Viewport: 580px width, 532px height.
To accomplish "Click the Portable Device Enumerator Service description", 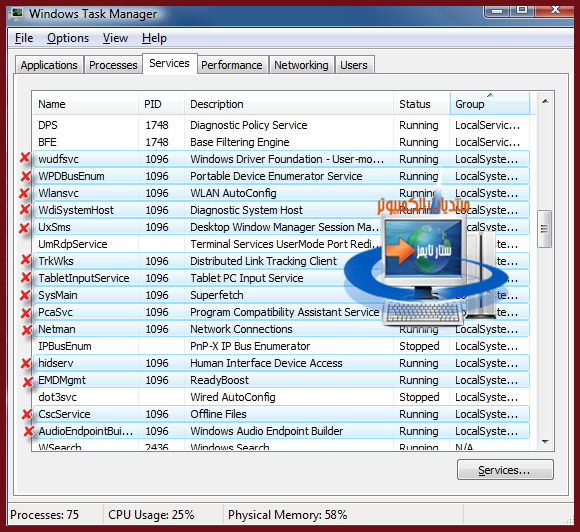I will [276, 176].
